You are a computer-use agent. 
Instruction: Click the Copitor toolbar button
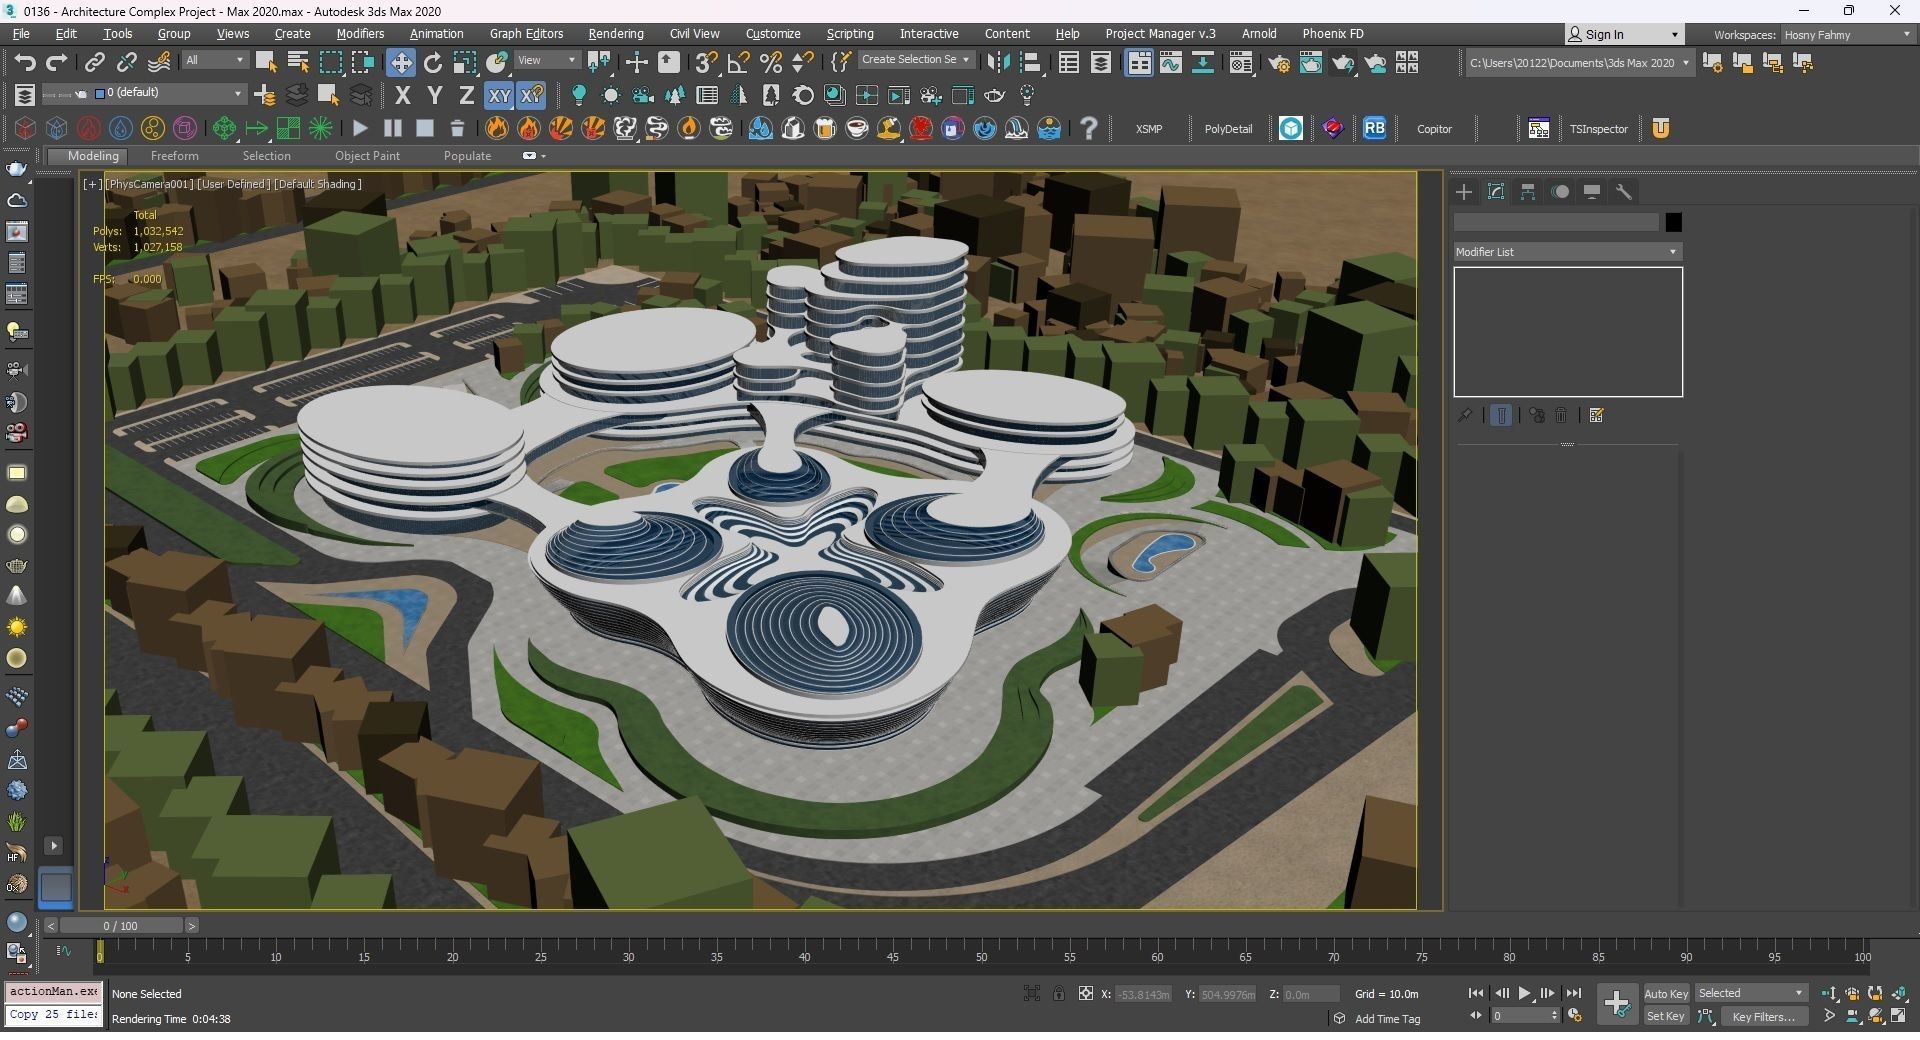pyautogui.click(x=1434, y=129)
